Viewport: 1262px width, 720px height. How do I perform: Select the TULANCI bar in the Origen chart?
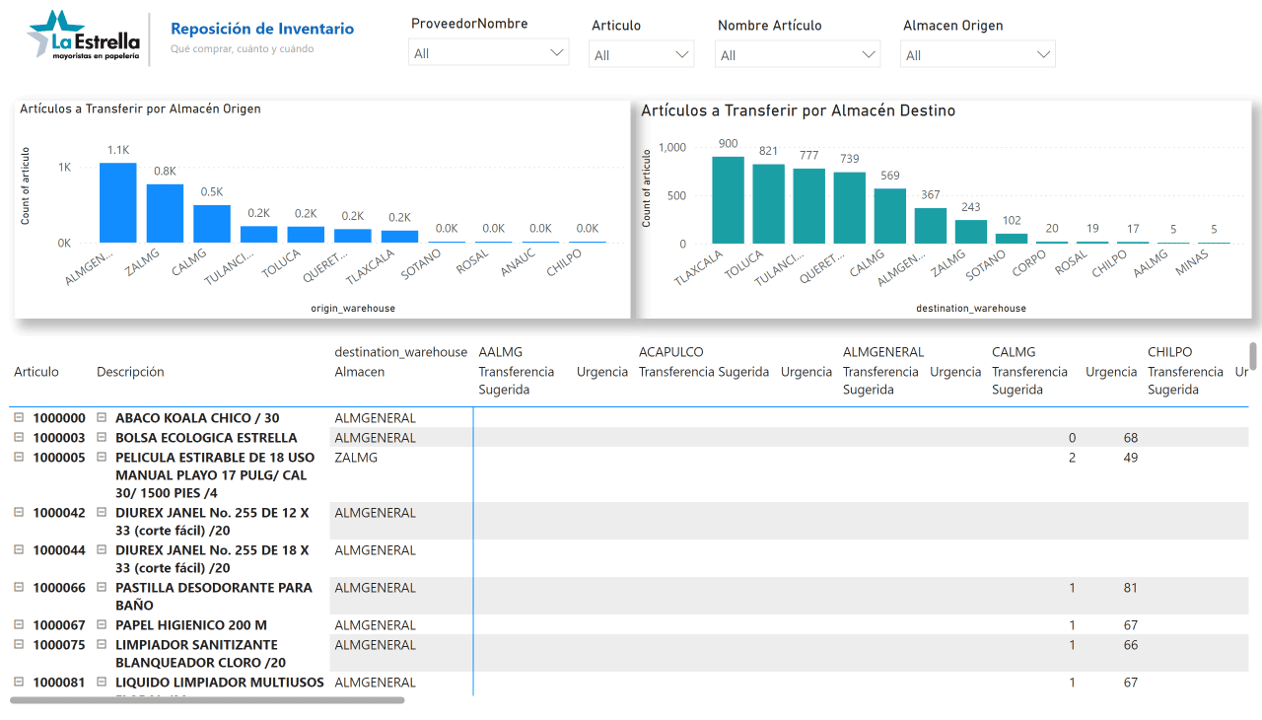pos(259,234)
